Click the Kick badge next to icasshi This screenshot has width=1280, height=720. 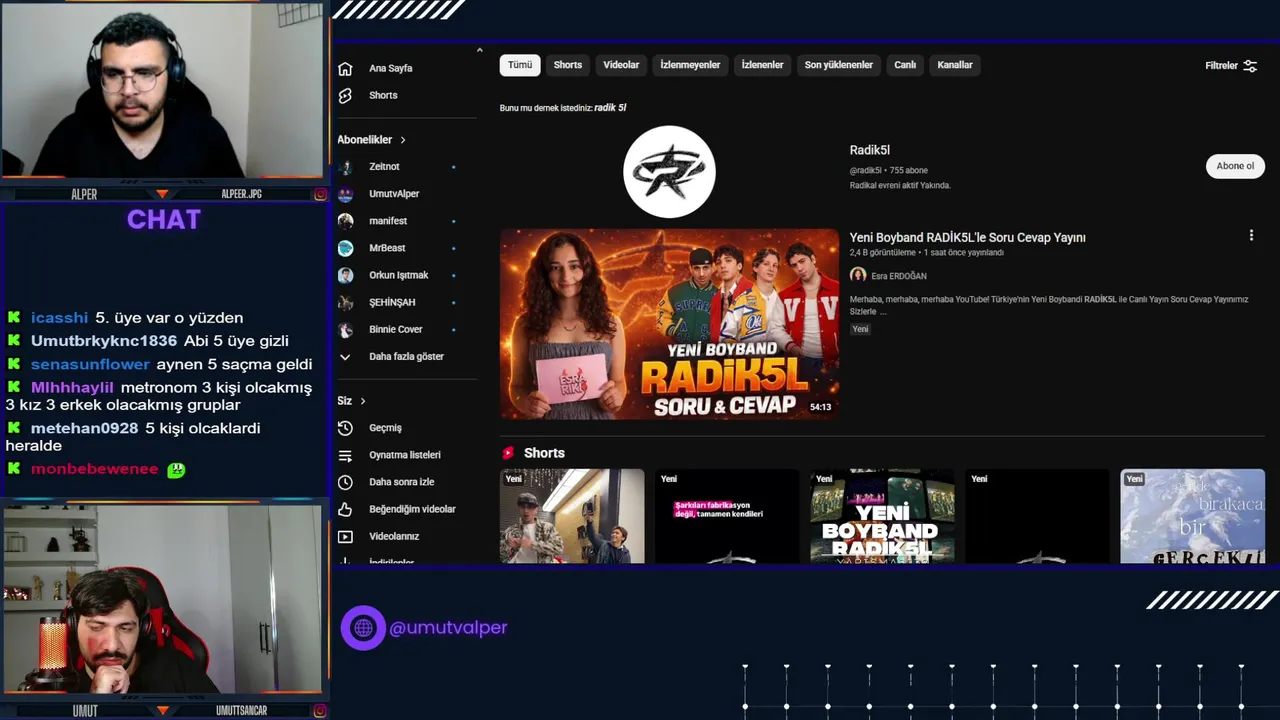click(14, 317)
